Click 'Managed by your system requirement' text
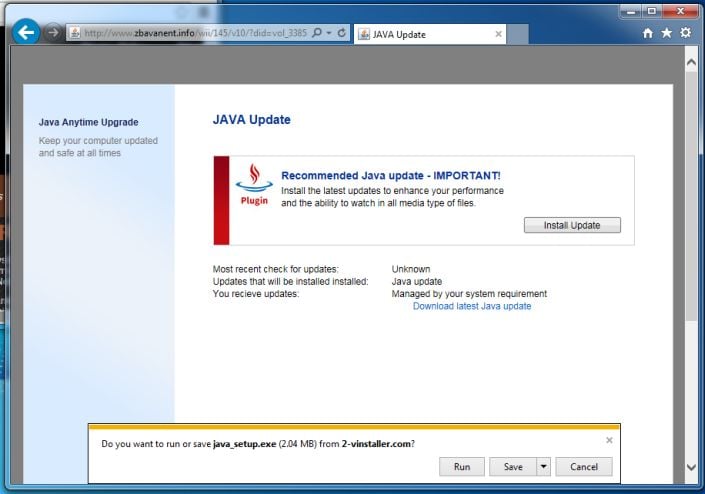 tap(469, 294)
